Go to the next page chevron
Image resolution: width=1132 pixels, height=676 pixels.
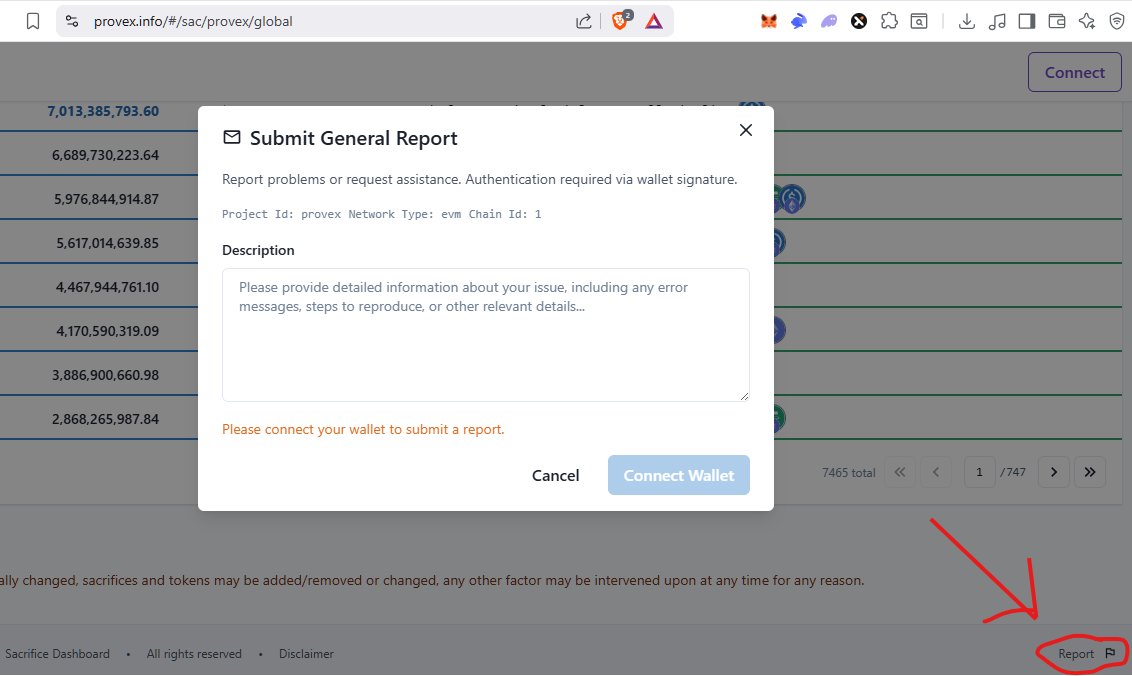(x=1053, y=471)
